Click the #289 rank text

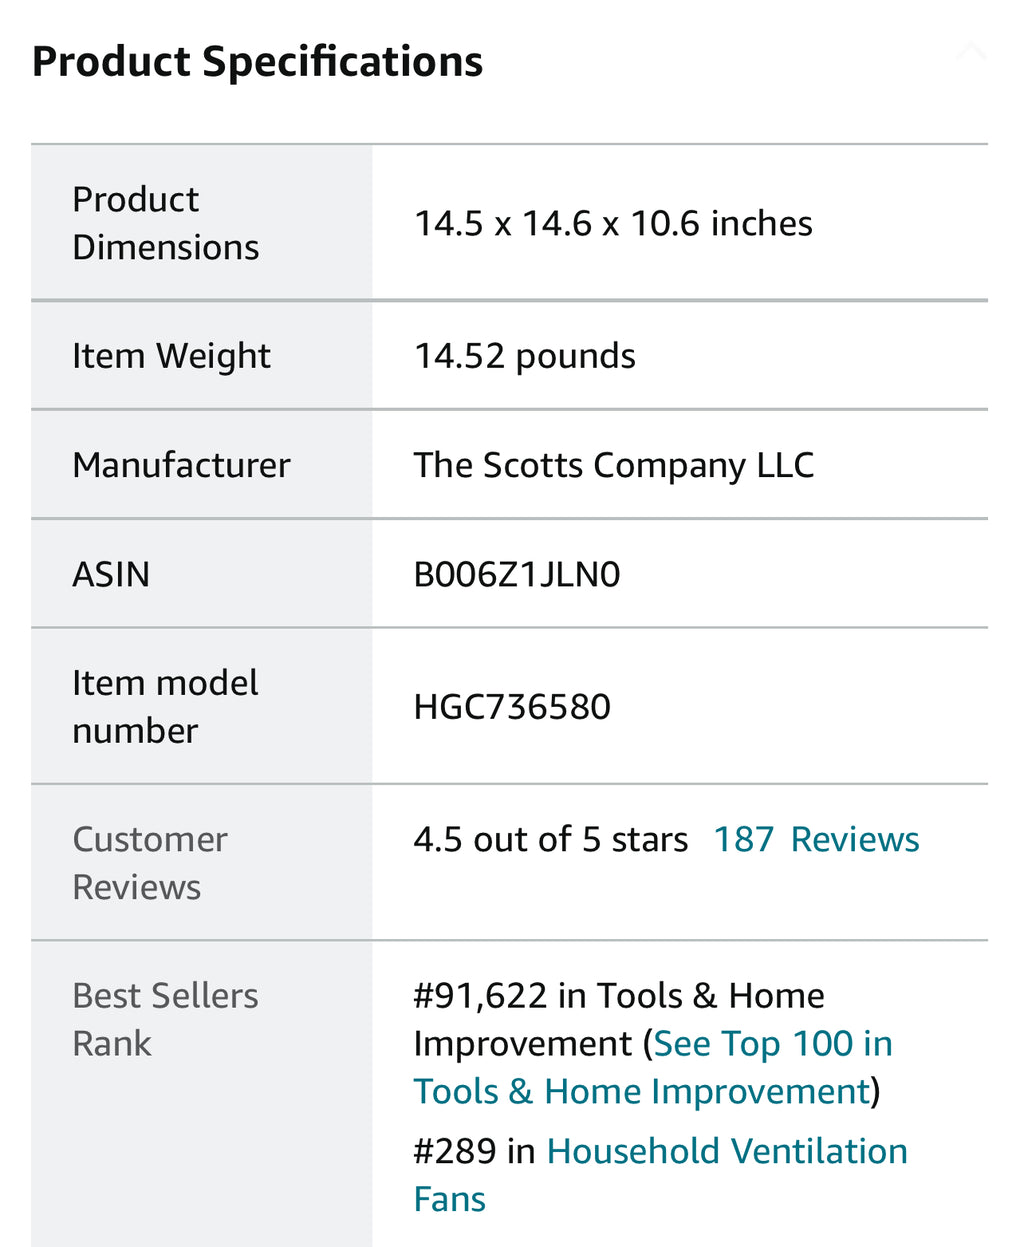click(x=455, y=1152)
